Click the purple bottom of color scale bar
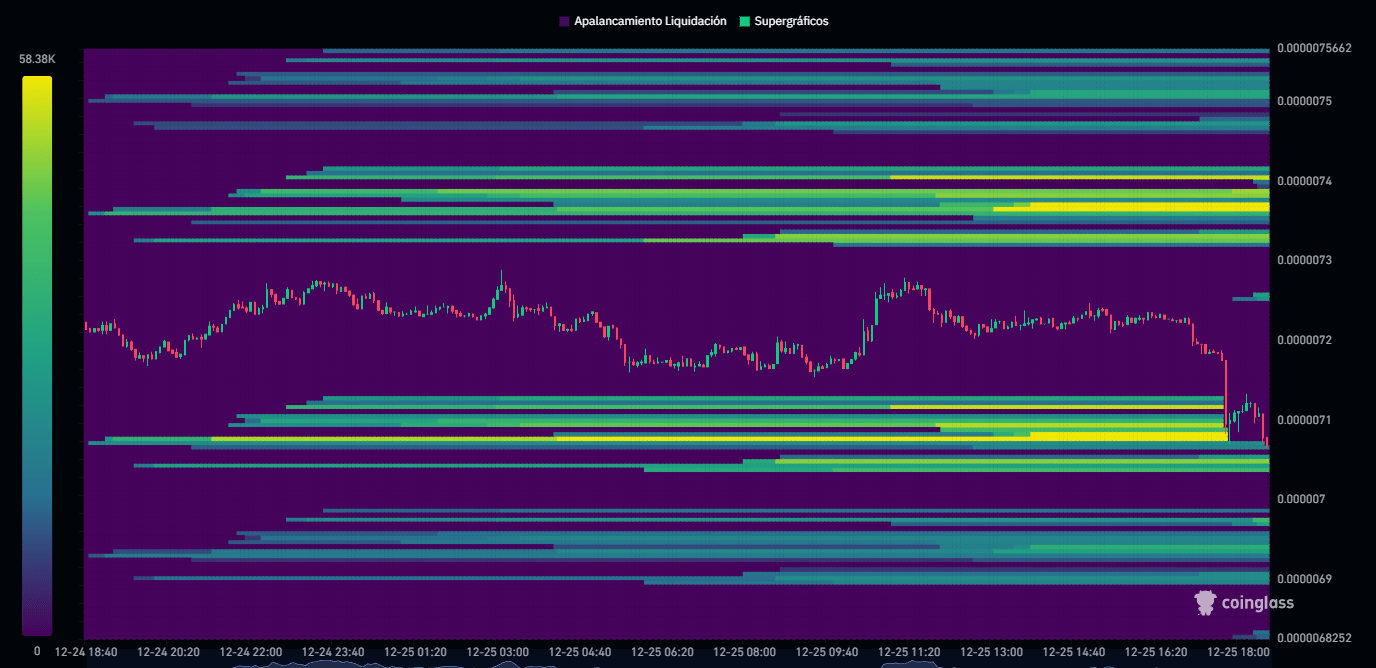 click(37, 625)
